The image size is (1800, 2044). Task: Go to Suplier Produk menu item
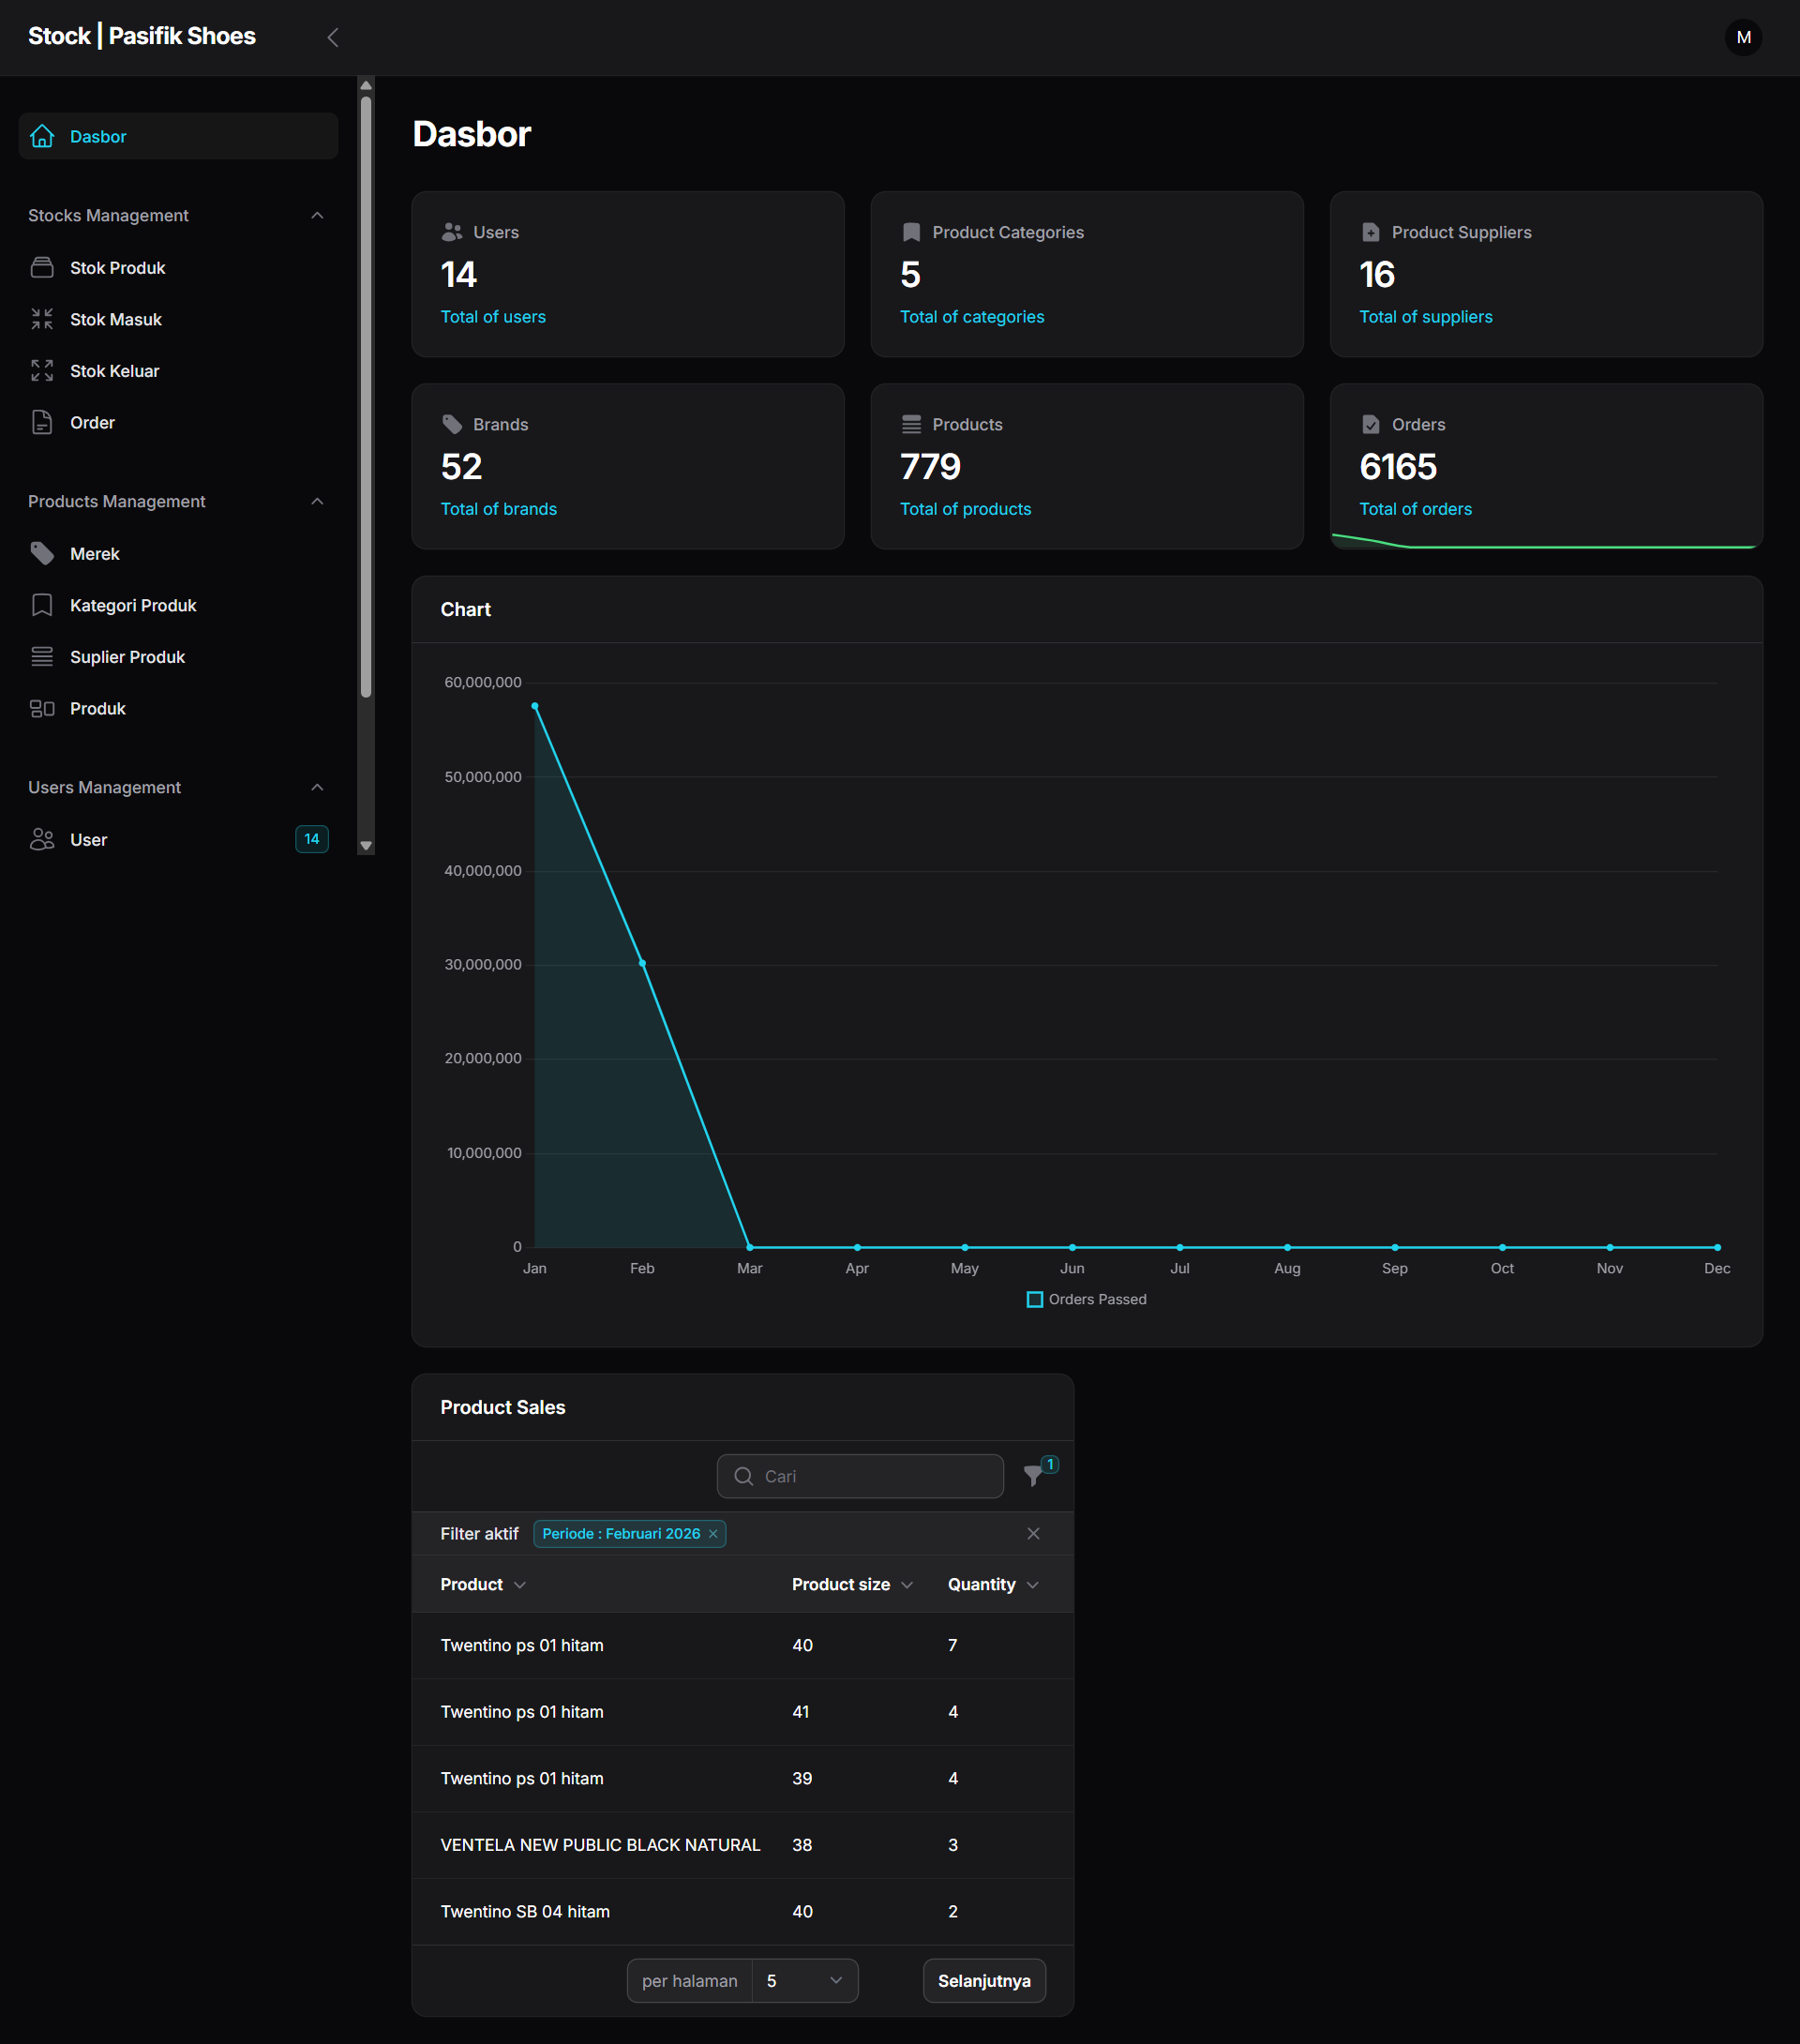[127, 657]
